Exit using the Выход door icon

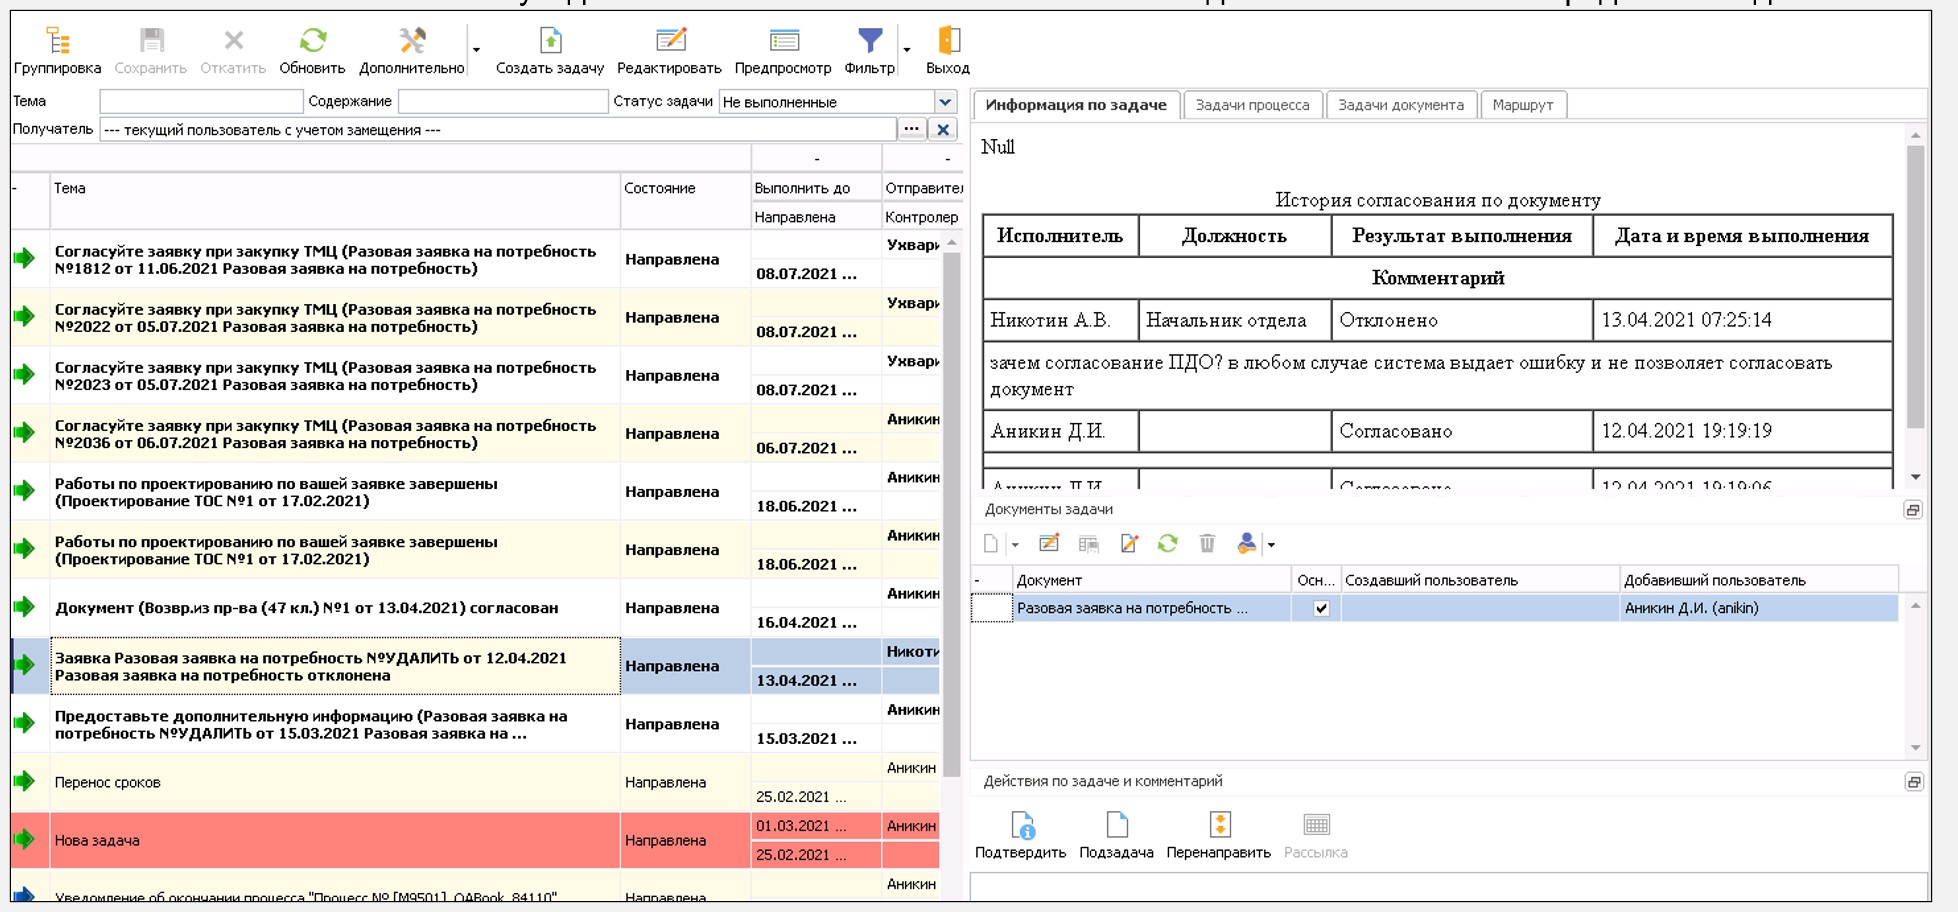pos(947,42)
